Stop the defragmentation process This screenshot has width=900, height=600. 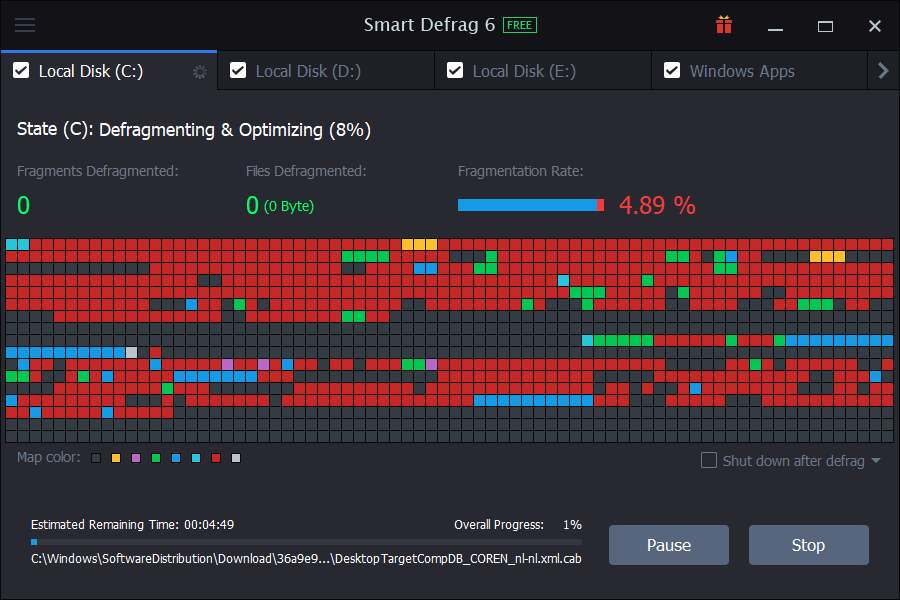(x=808, y=545)
